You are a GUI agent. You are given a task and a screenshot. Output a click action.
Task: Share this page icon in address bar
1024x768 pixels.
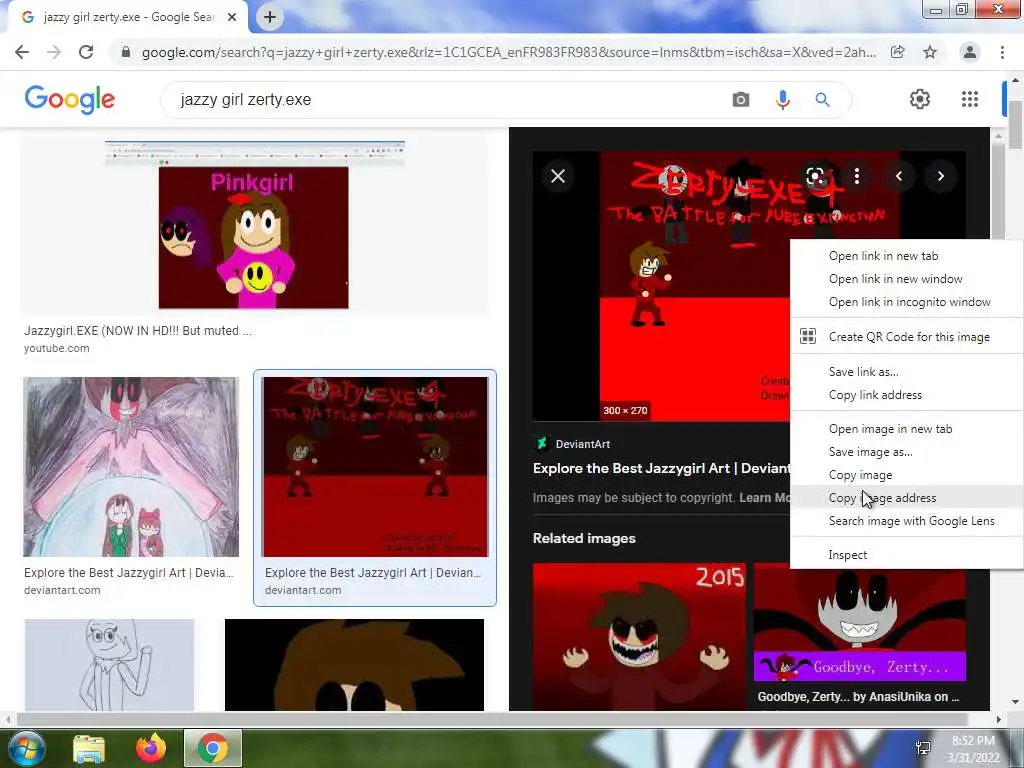point(898,52)
